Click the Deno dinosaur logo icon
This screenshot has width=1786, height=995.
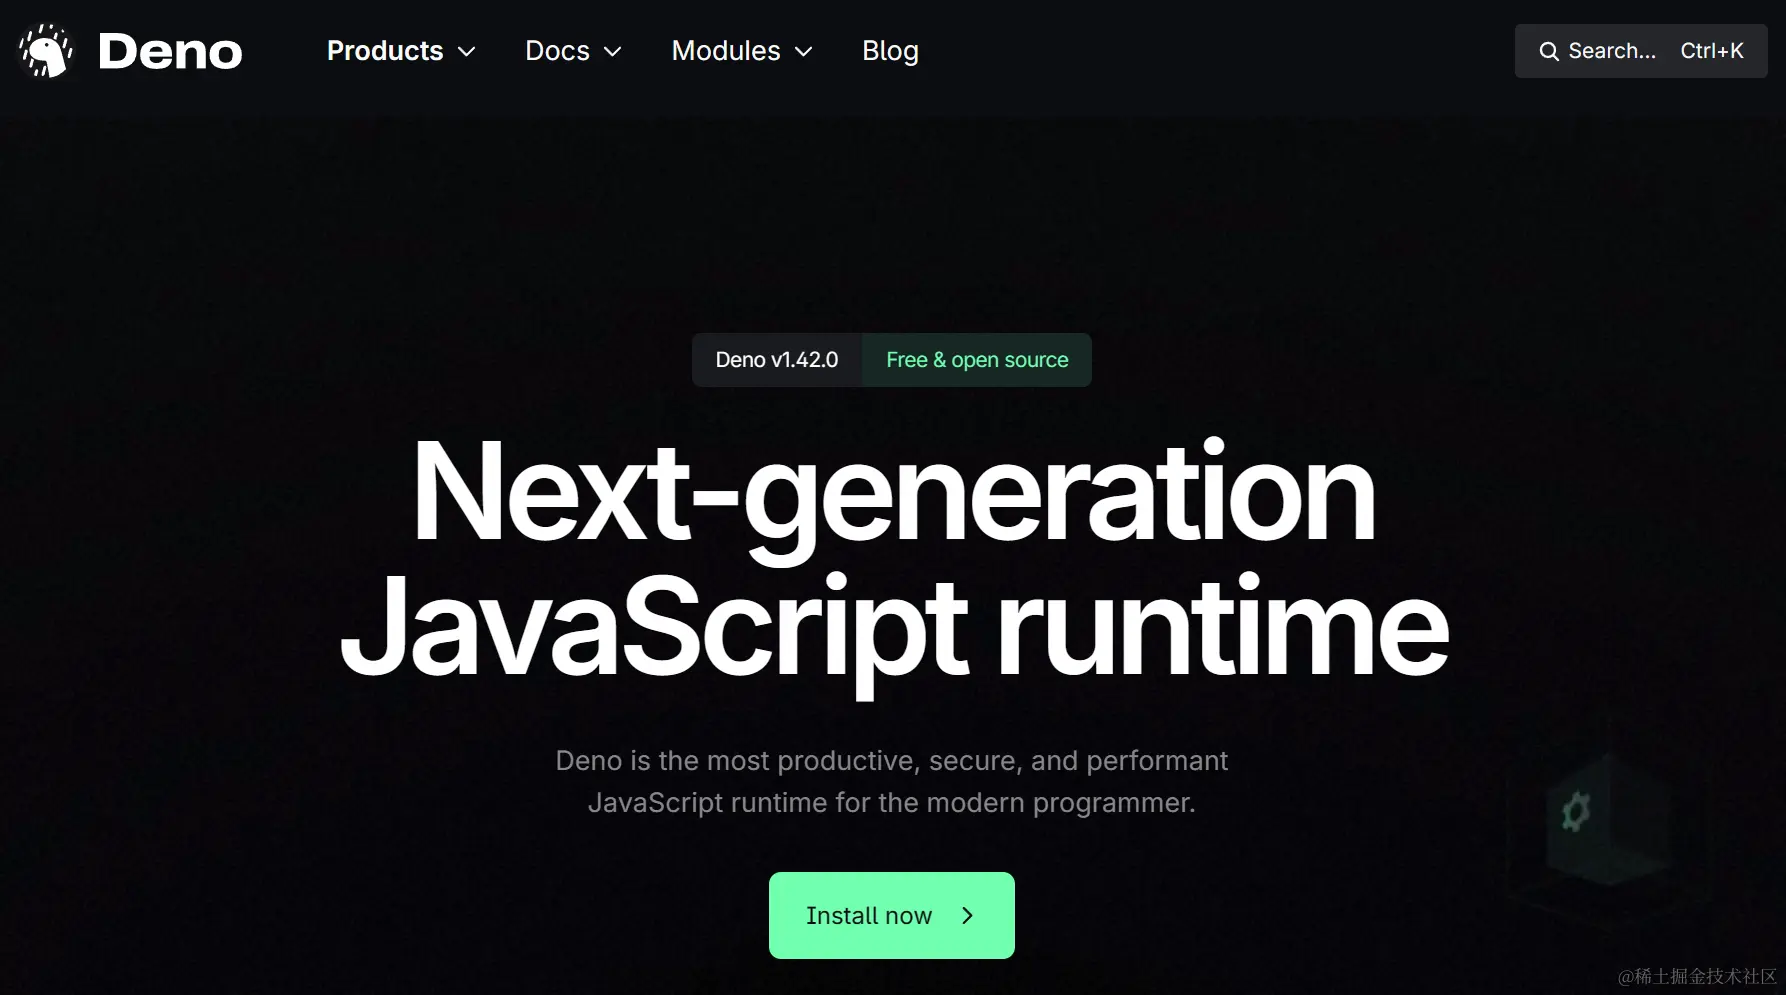click(46, 51)
